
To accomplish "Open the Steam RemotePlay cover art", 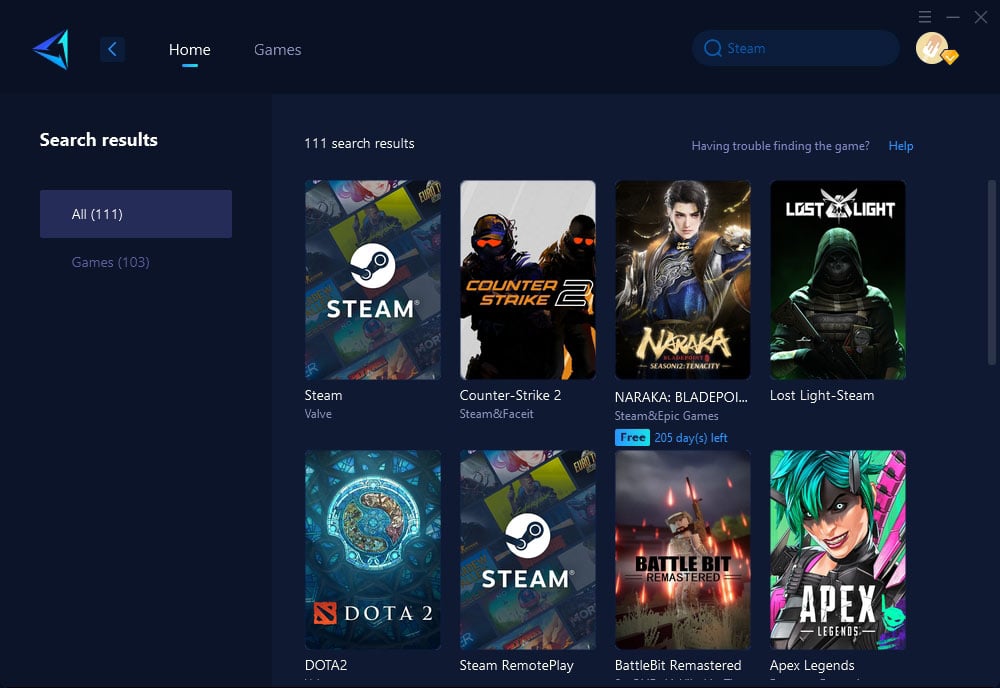I will tap(527, 550).
